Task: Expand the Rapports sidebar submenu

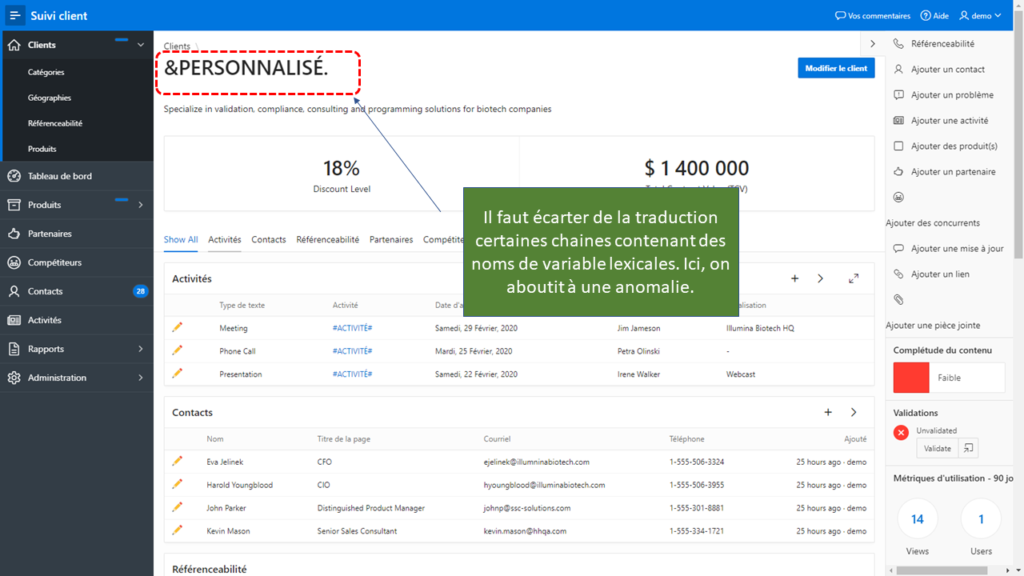Action: coord(140,349)
